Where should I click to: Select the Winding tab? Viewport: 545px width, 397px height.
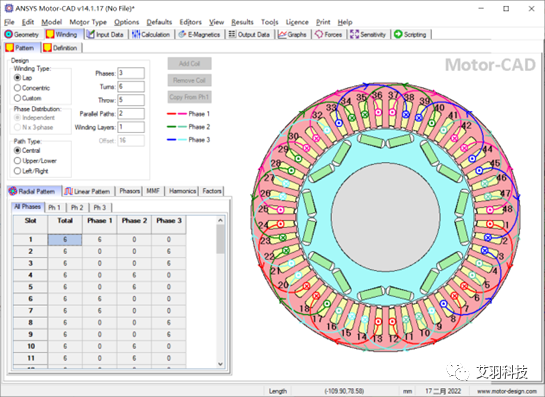(63, 34)
